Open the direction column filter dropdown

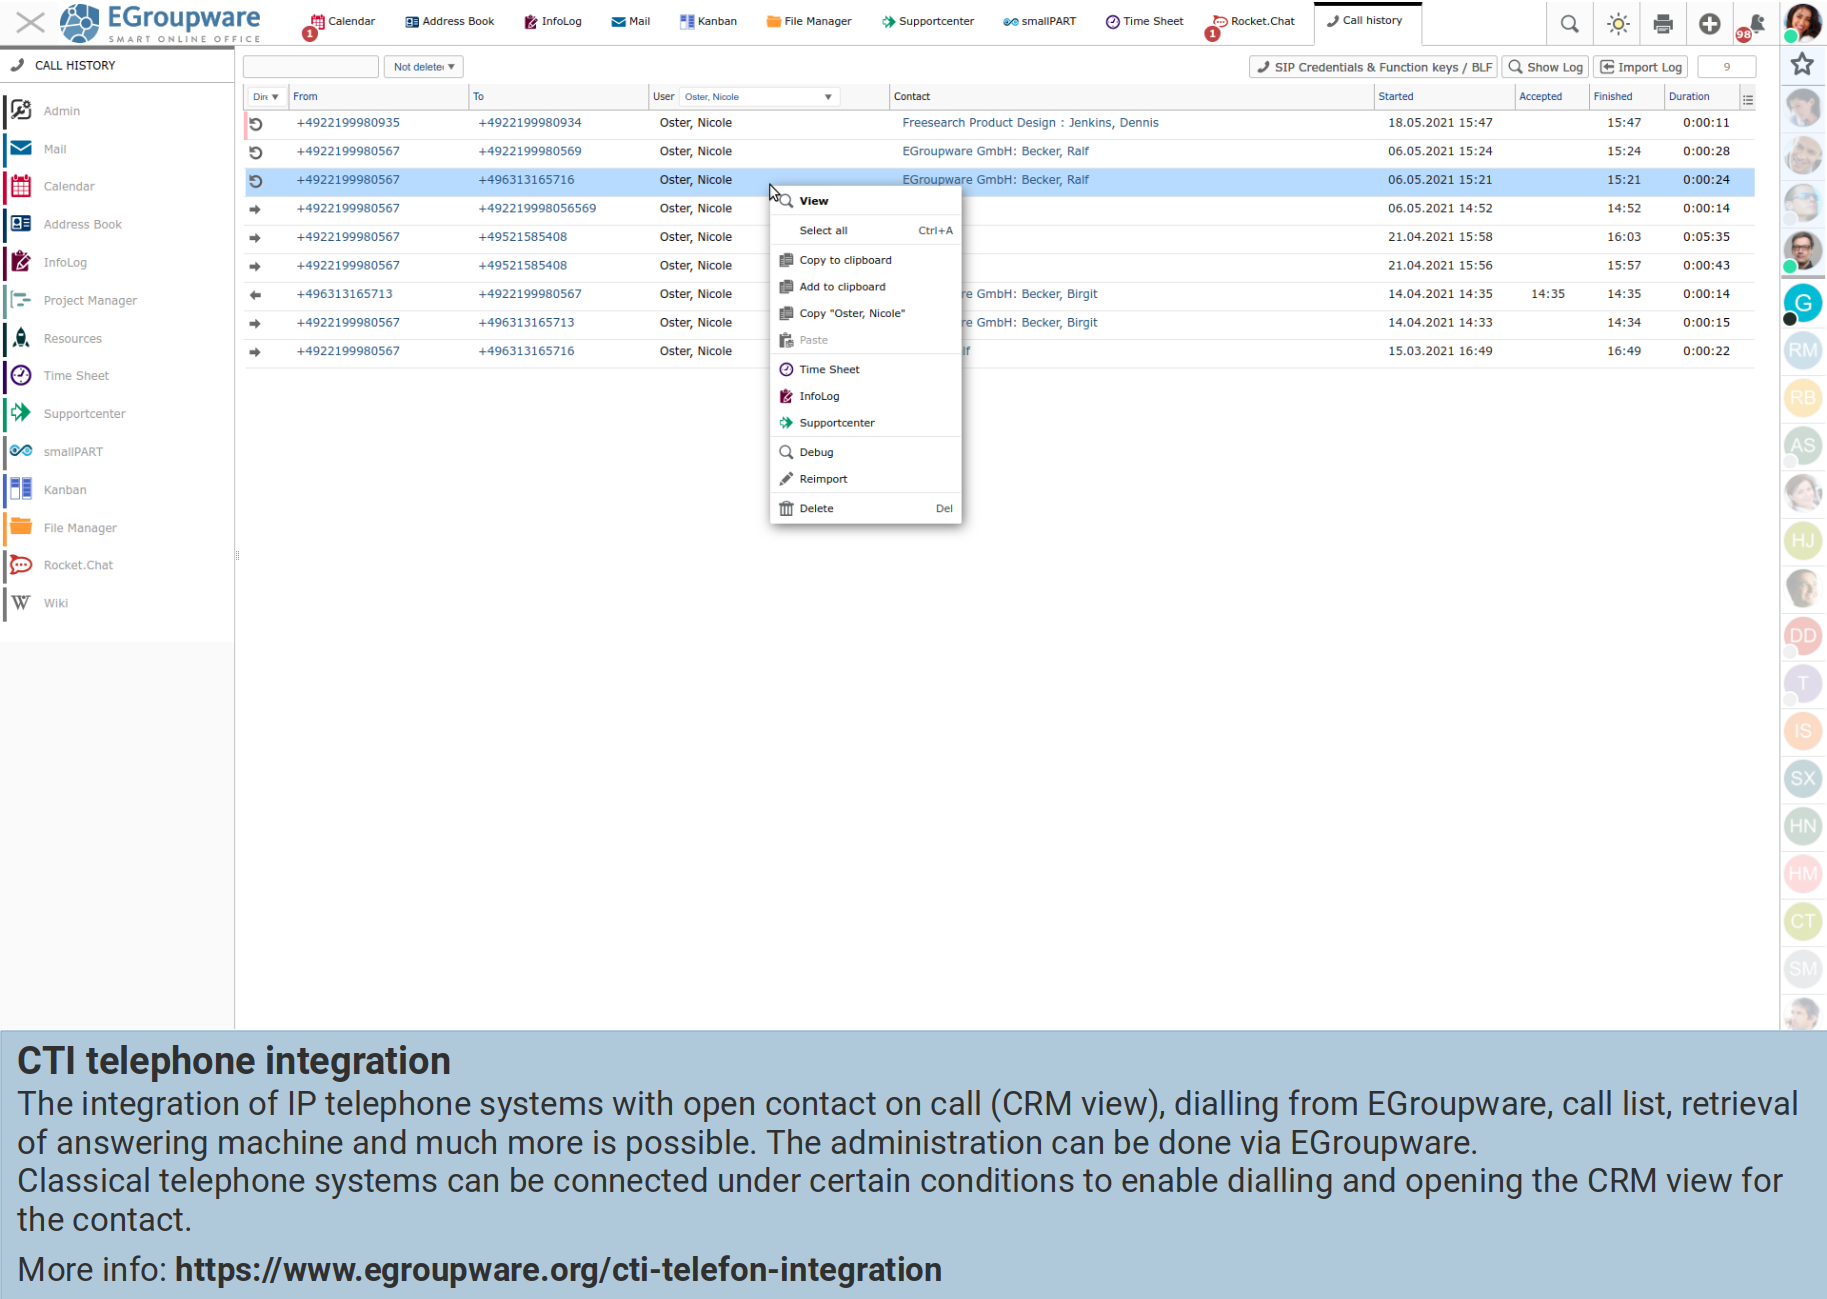tap(266, 97)
